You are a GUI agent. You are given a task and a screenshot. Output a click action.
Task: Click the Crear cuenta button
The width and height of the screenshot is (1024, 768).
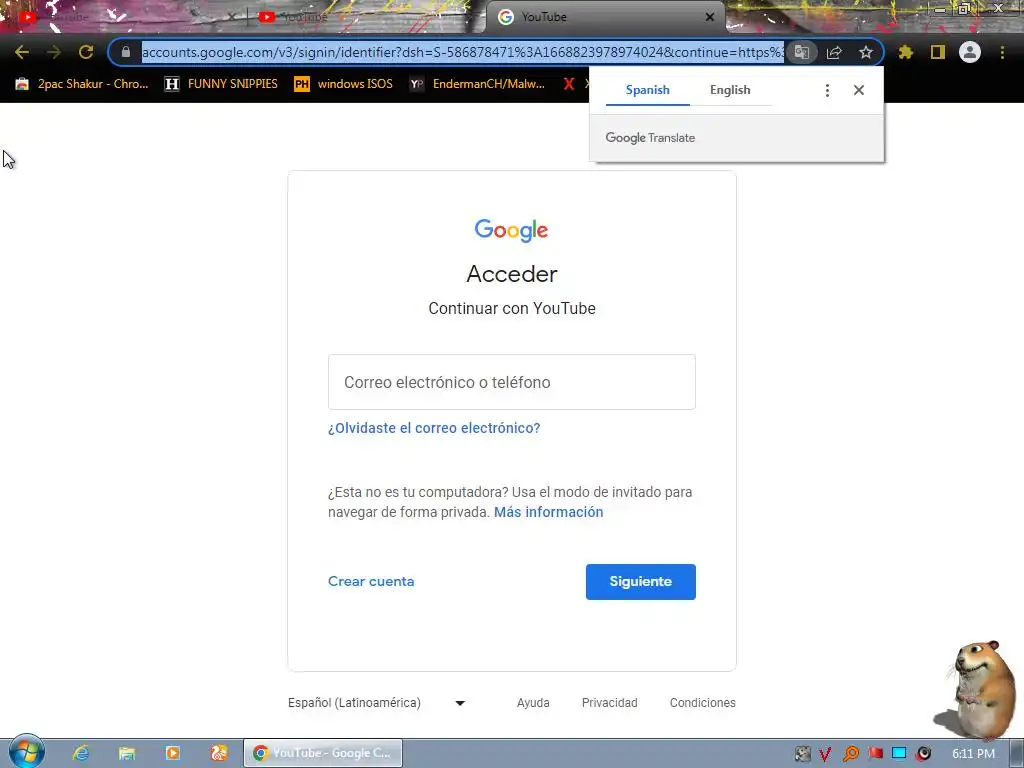(371, 581)
